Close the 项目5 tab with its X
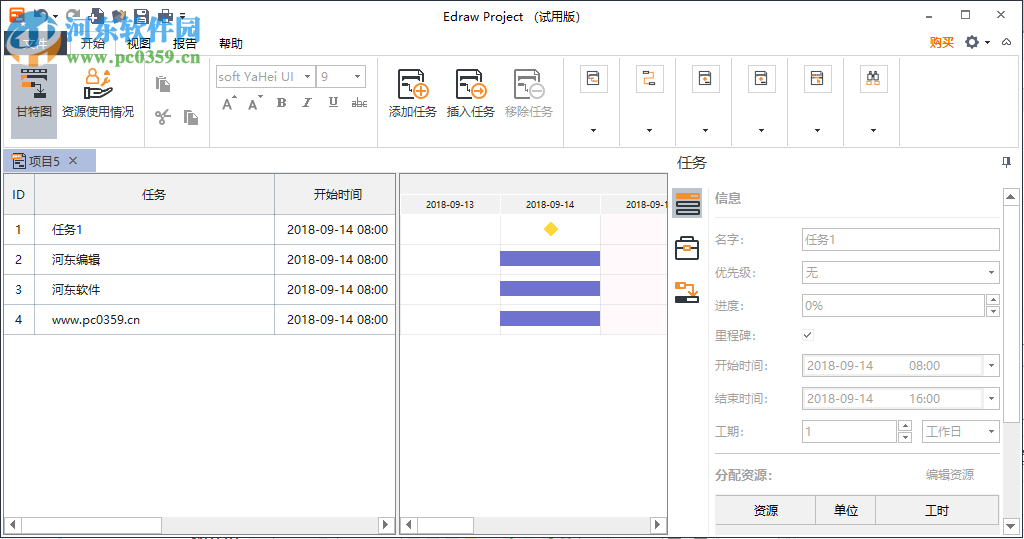Screen dimensions: 1024x539 click(73, 161)
